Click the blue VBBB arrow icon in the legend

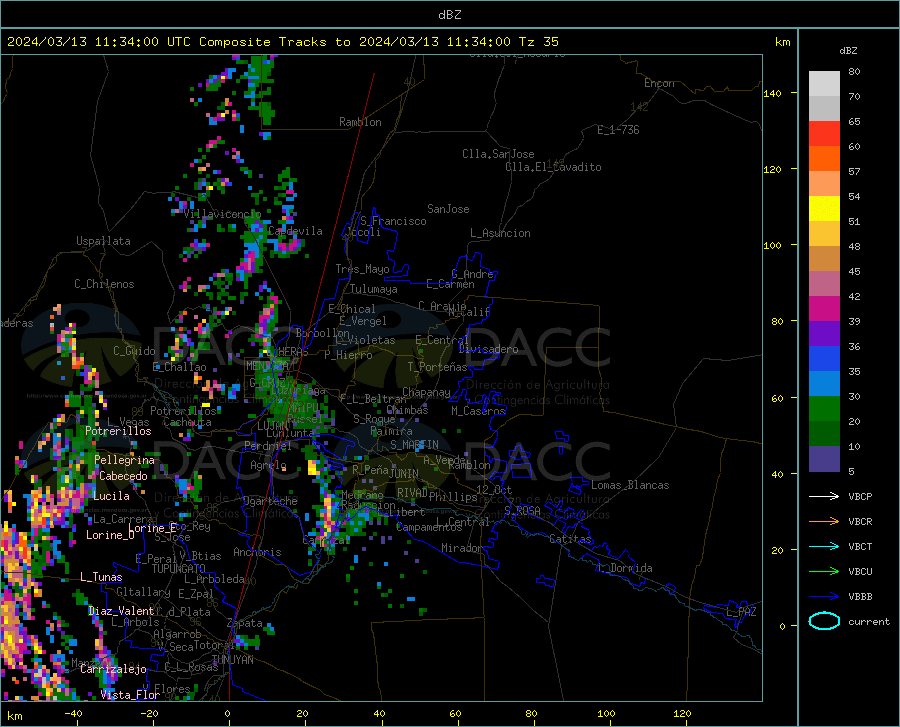point(824,596)
